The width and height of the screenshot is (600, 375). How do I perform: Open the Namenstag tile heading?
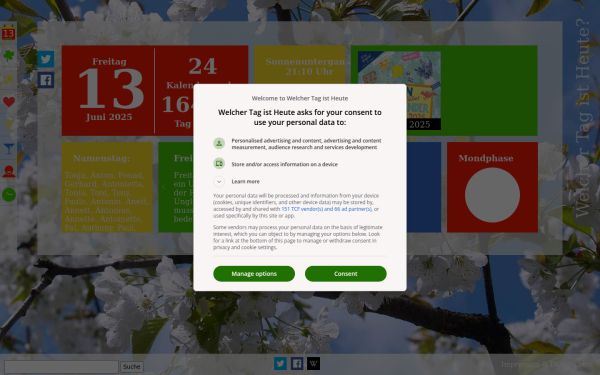click(x=101, y=158)
